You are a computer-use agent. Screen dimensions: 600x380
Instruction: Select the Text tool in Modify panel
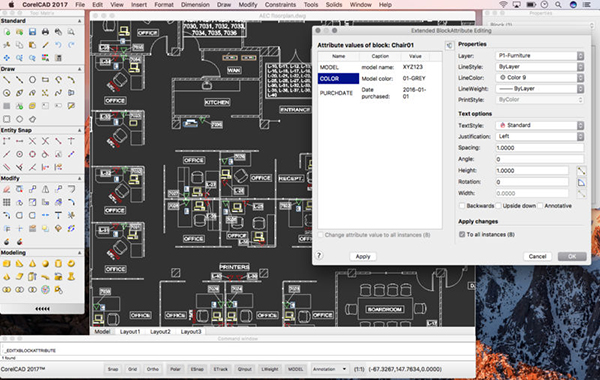(58, 215)
